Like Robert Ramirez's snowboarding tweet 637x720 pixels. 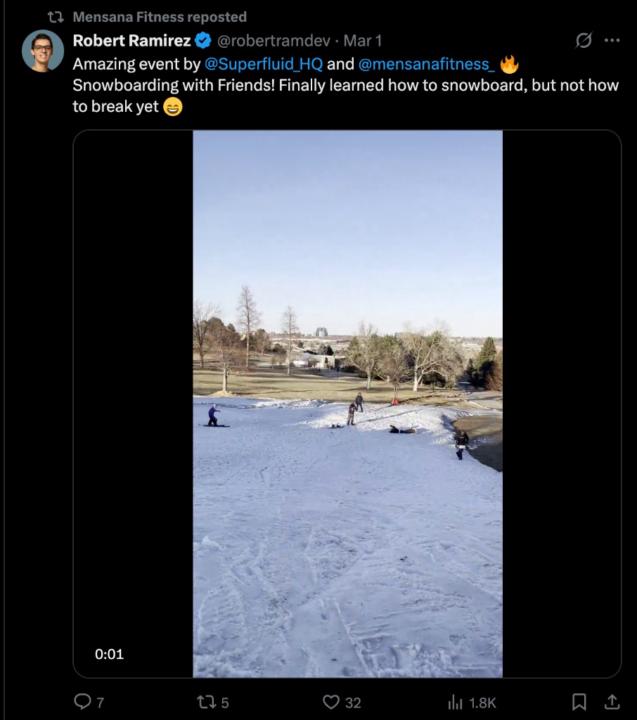pos(331,703)
